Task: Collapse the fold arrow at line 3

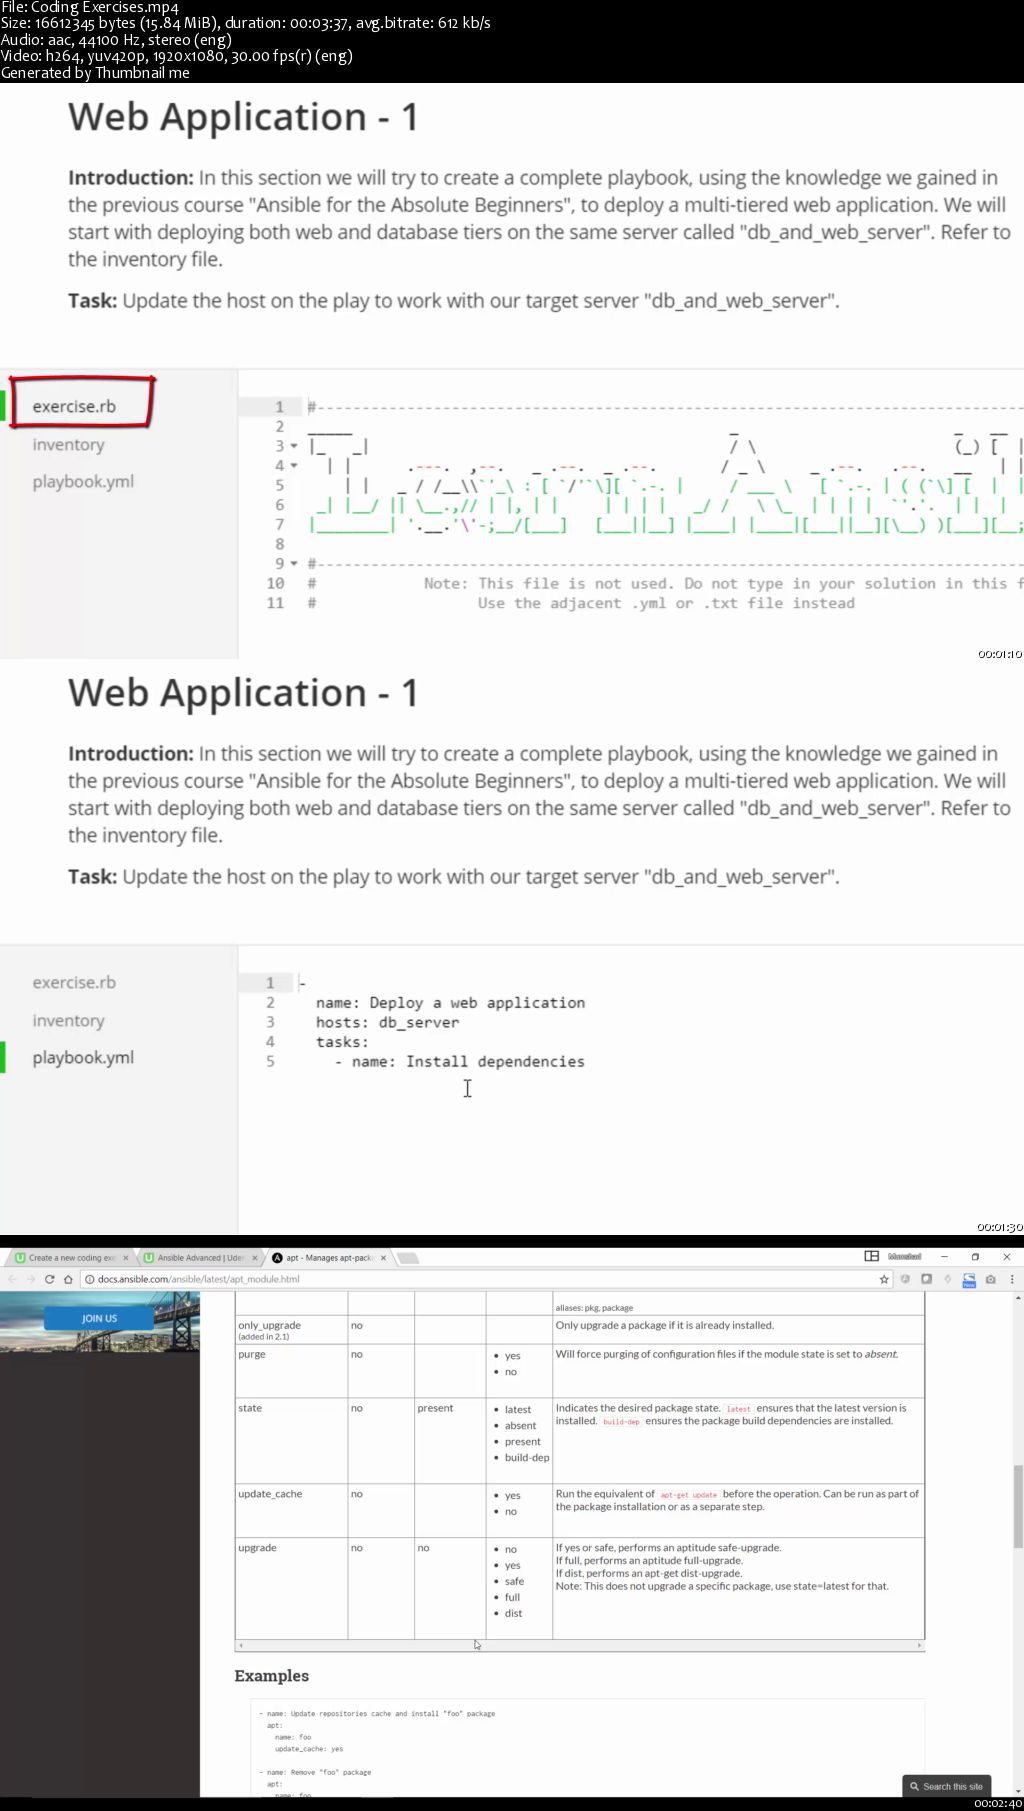Action: click(294, 446)
